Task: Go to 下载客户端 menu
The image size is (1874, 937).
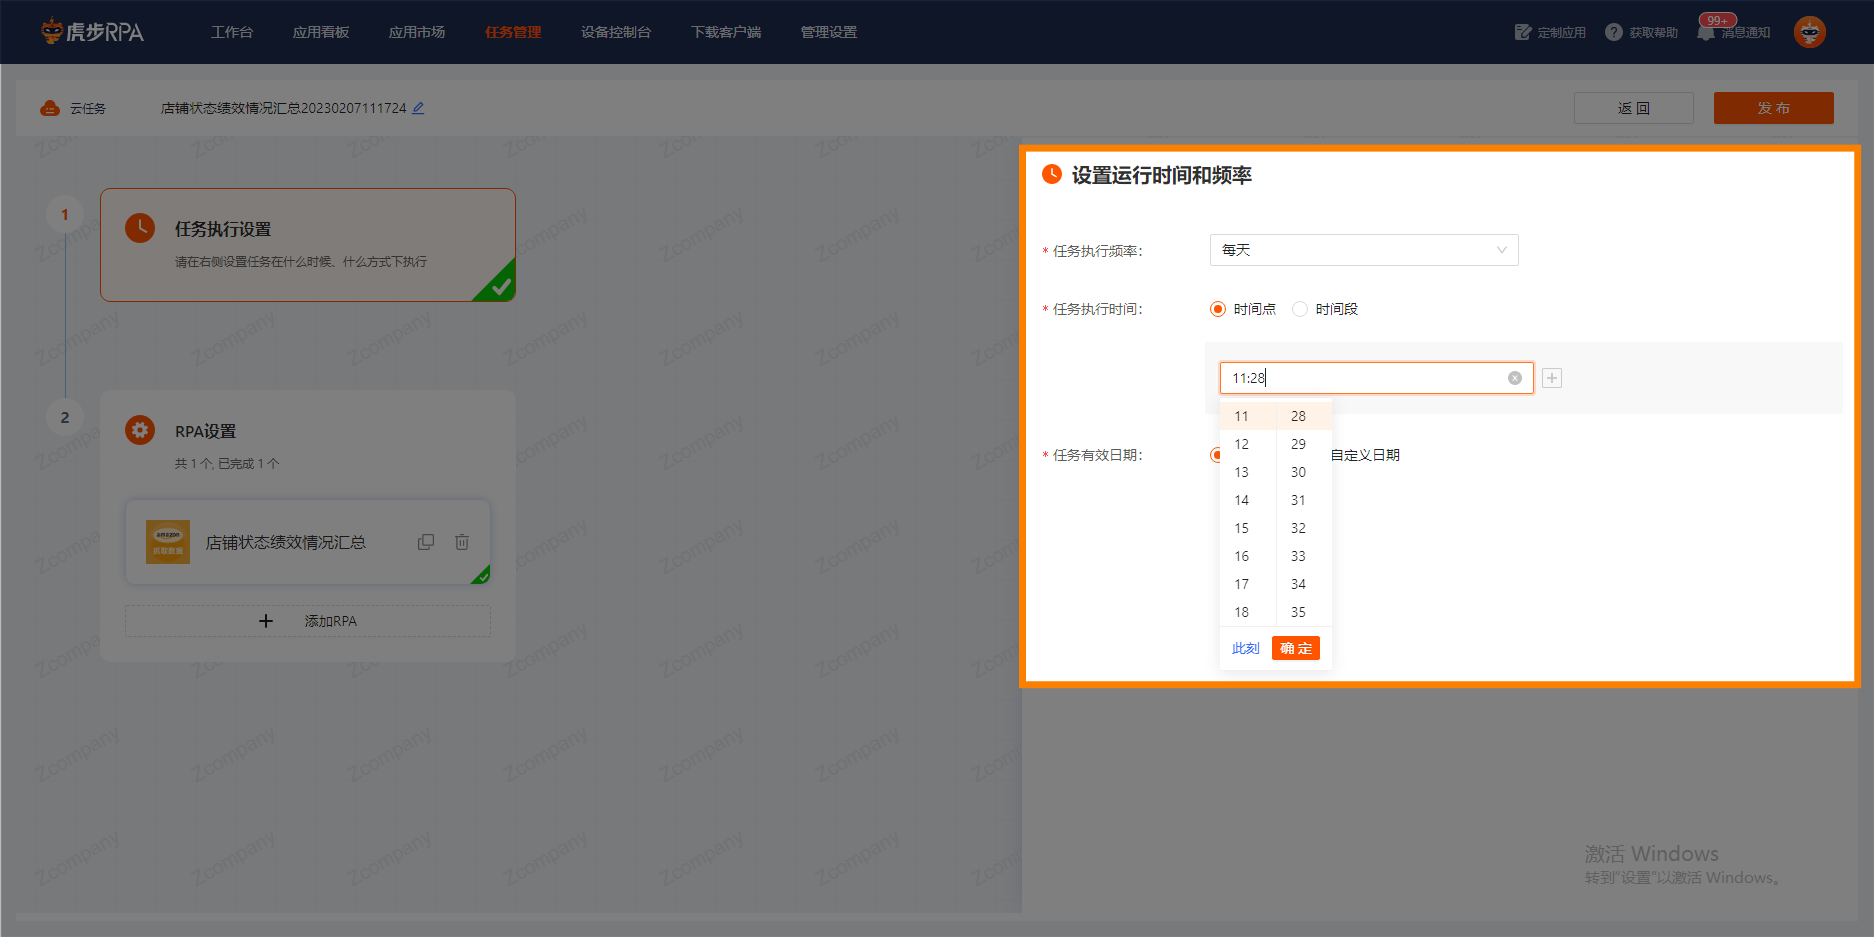Action: (x=726, y=32)
